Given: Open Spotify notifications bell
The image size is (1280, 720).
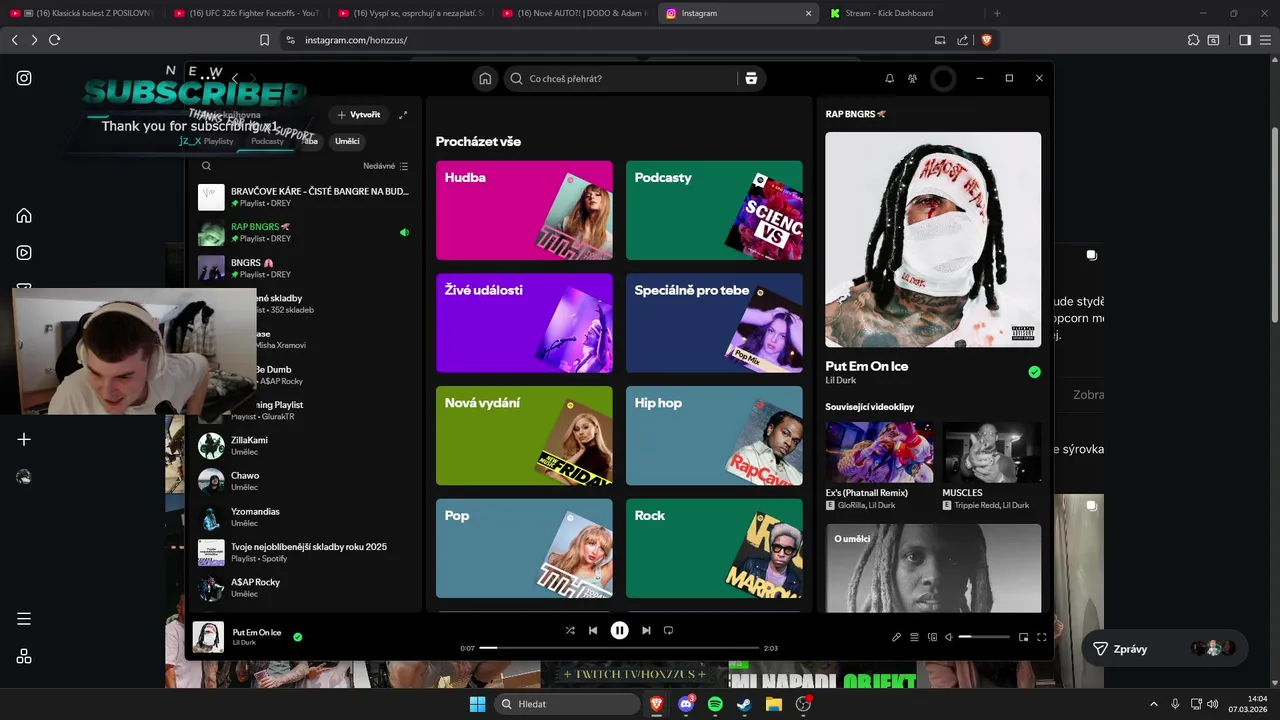Looking at the screenshot, I should 889,78.
